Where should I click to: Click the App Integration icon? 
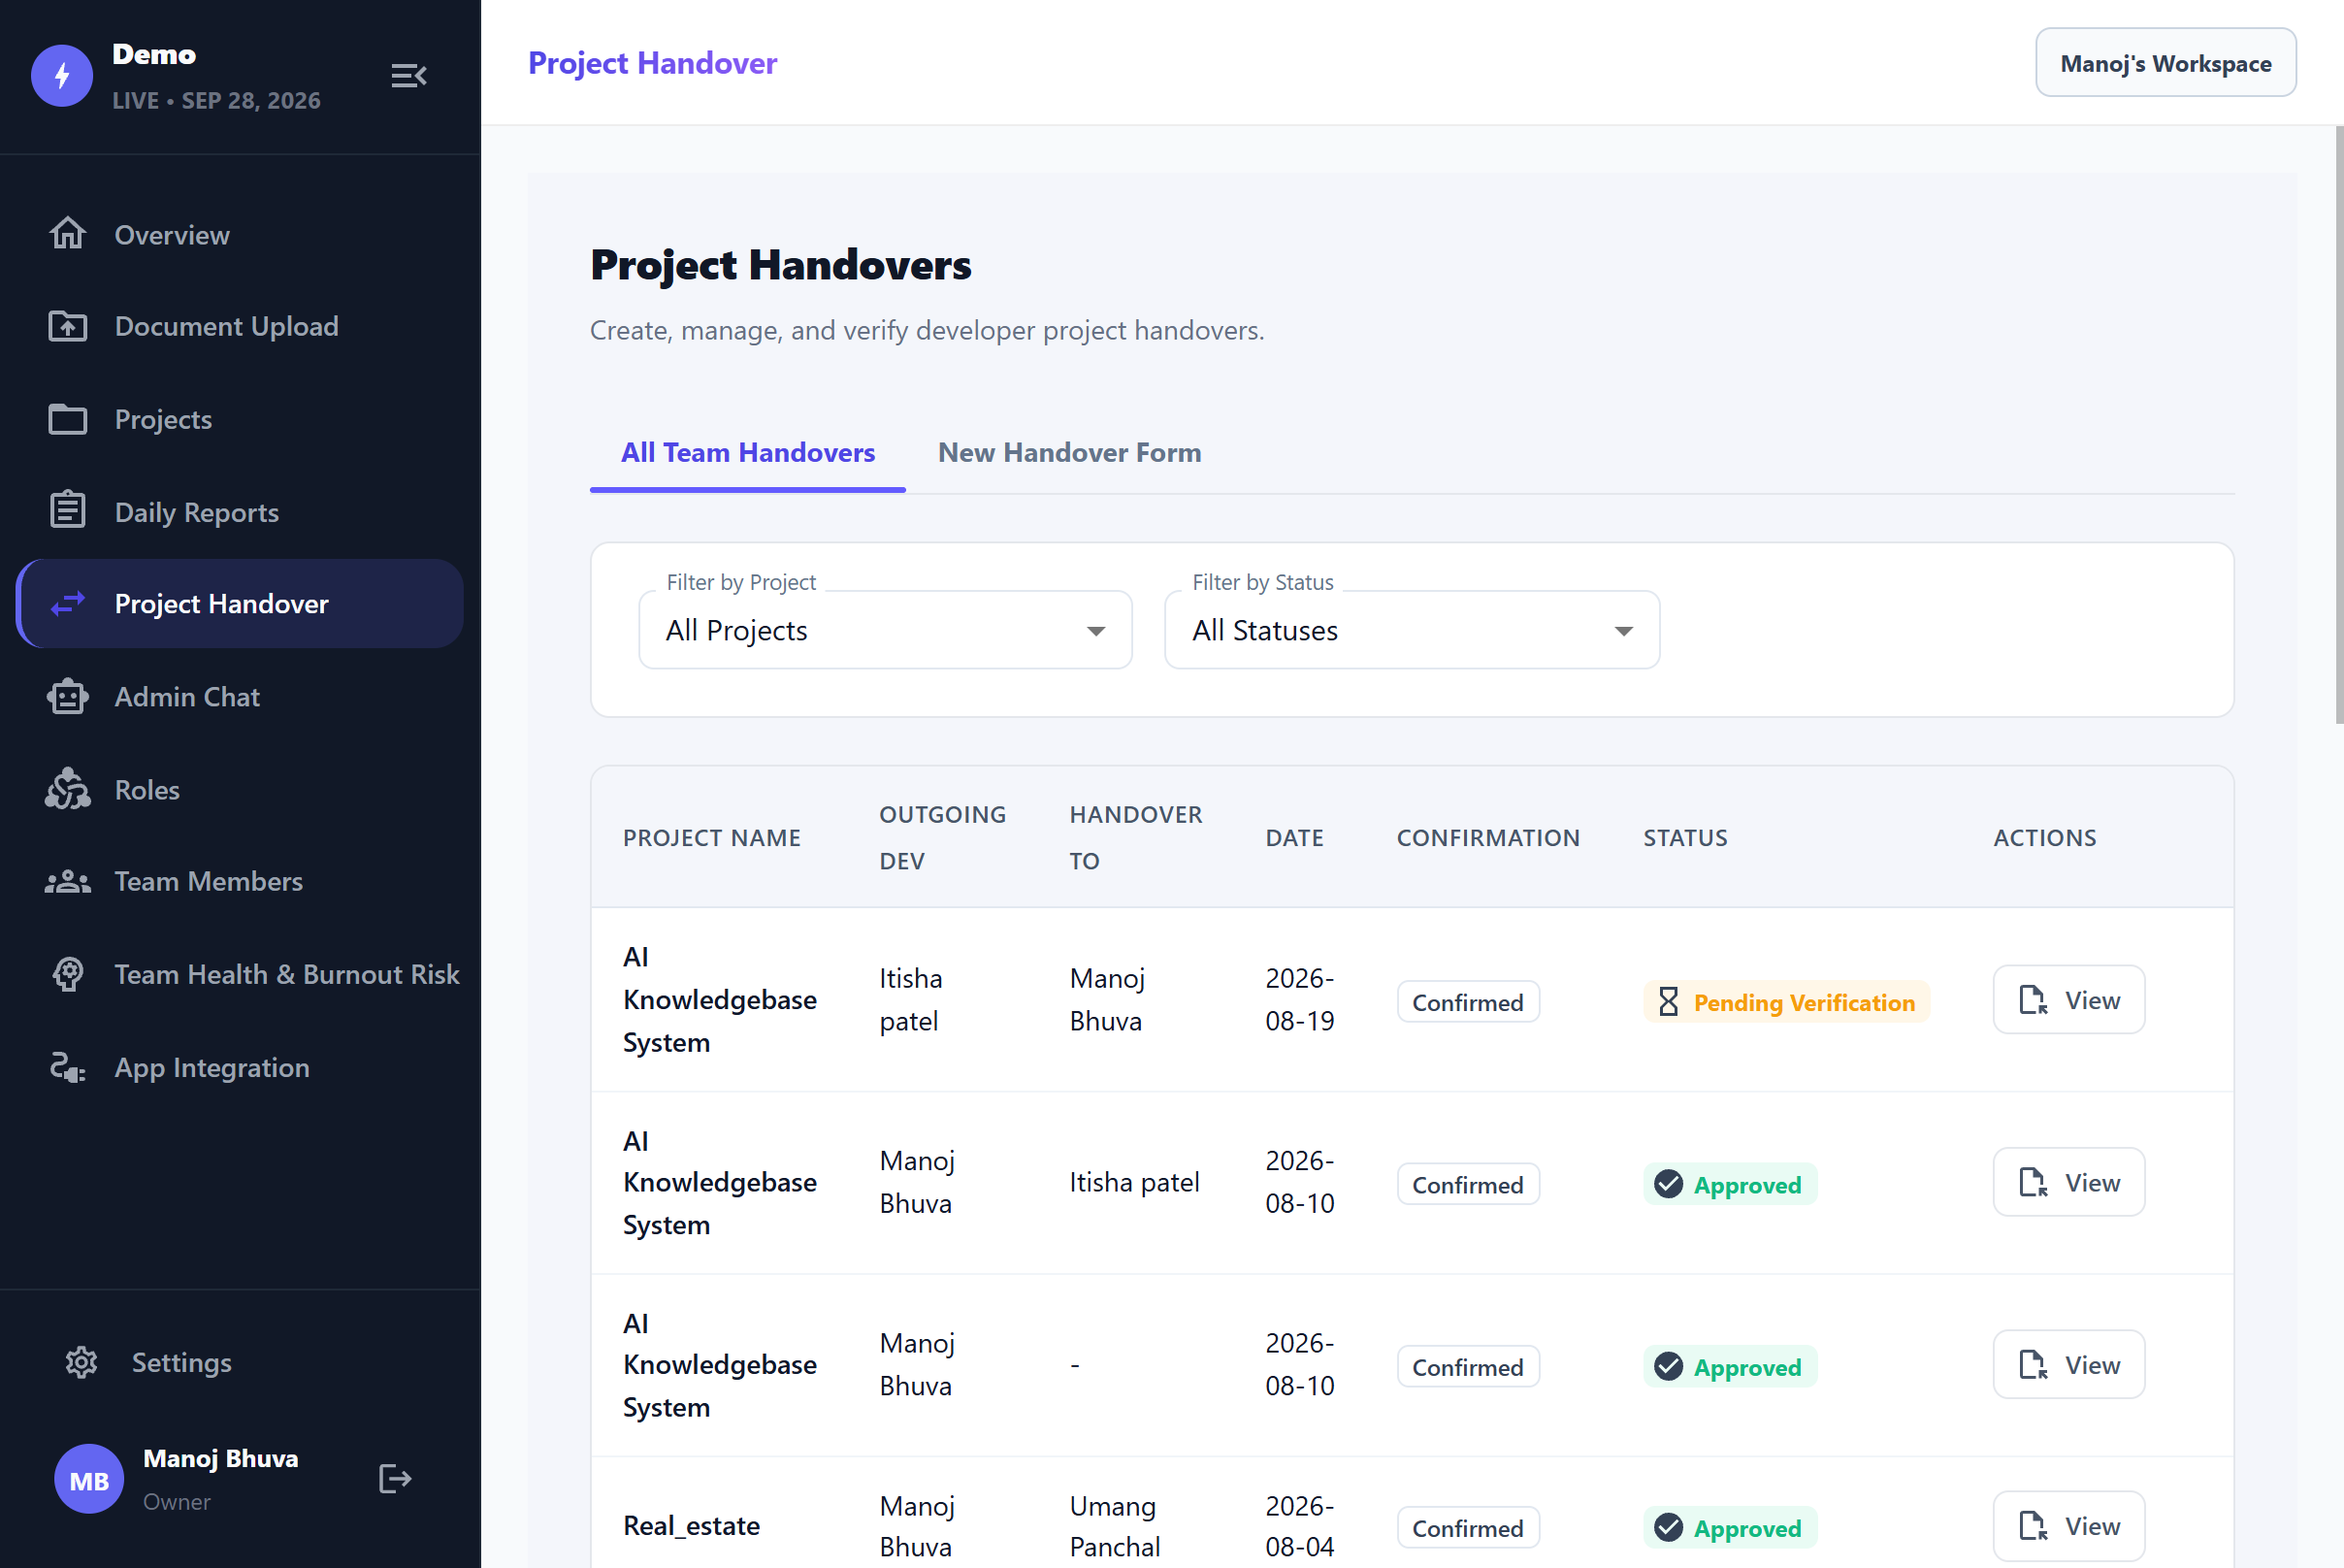pyautogui.click(x=68, y=1067)
